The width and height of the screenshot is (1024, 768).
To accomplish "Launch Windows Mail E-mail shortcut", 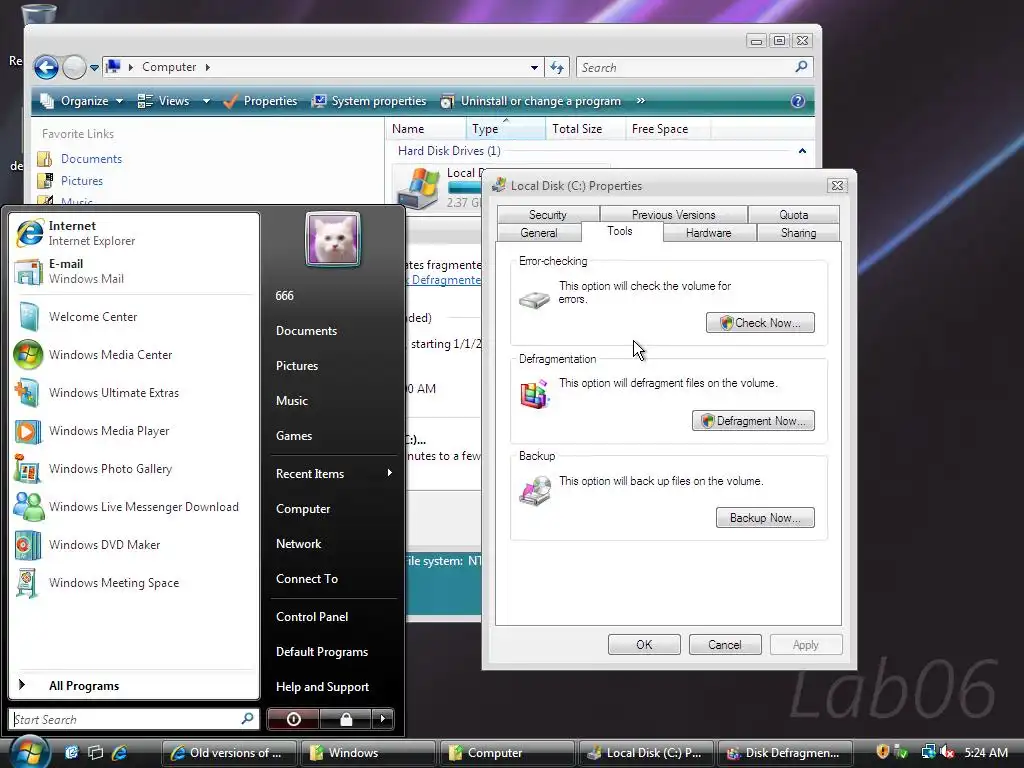I will (x=134, y=271).
